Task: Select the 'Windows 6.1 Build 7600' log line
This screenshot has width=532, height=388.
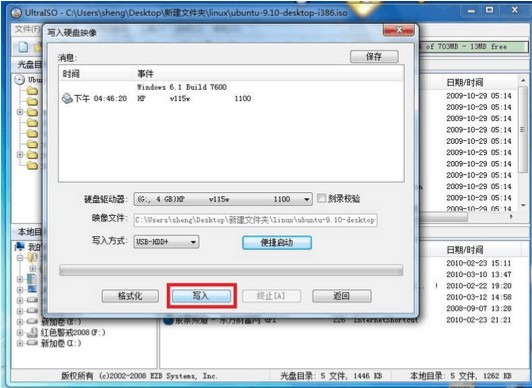Action: [x=182, y=87]
